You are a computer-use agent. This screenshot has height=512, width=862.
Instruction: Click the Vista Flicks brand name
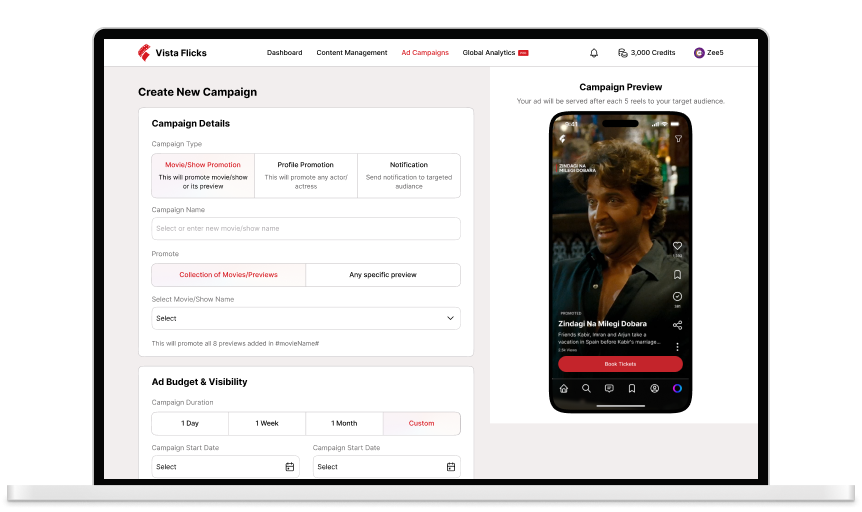pos(181,53)
